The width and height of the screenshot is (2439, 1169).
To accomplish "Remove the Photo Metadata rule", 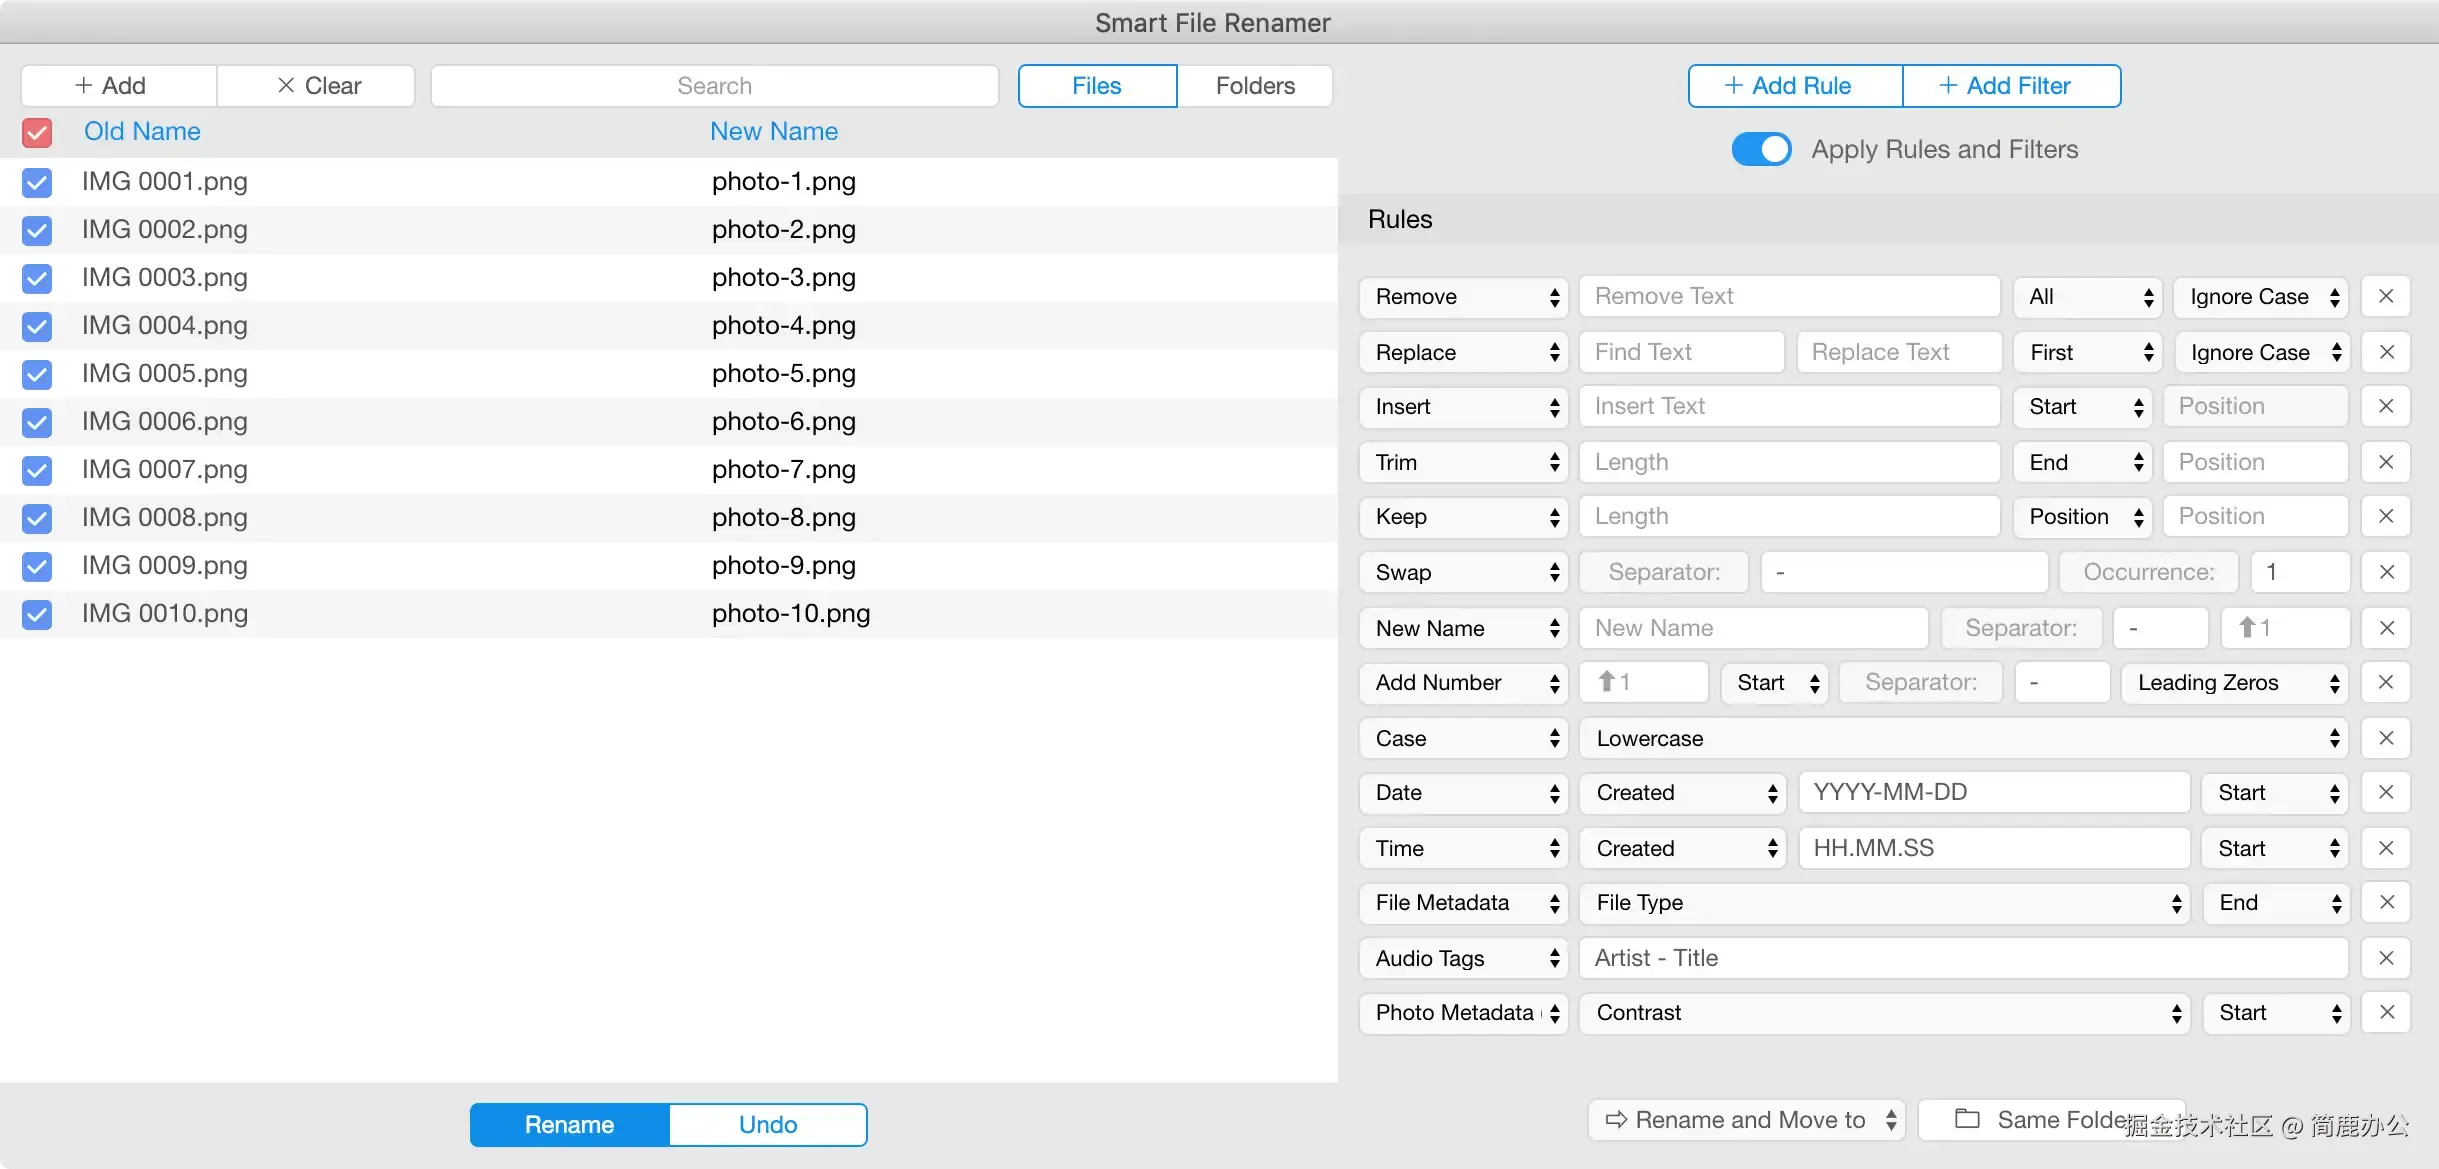I will [2386, 1013].
